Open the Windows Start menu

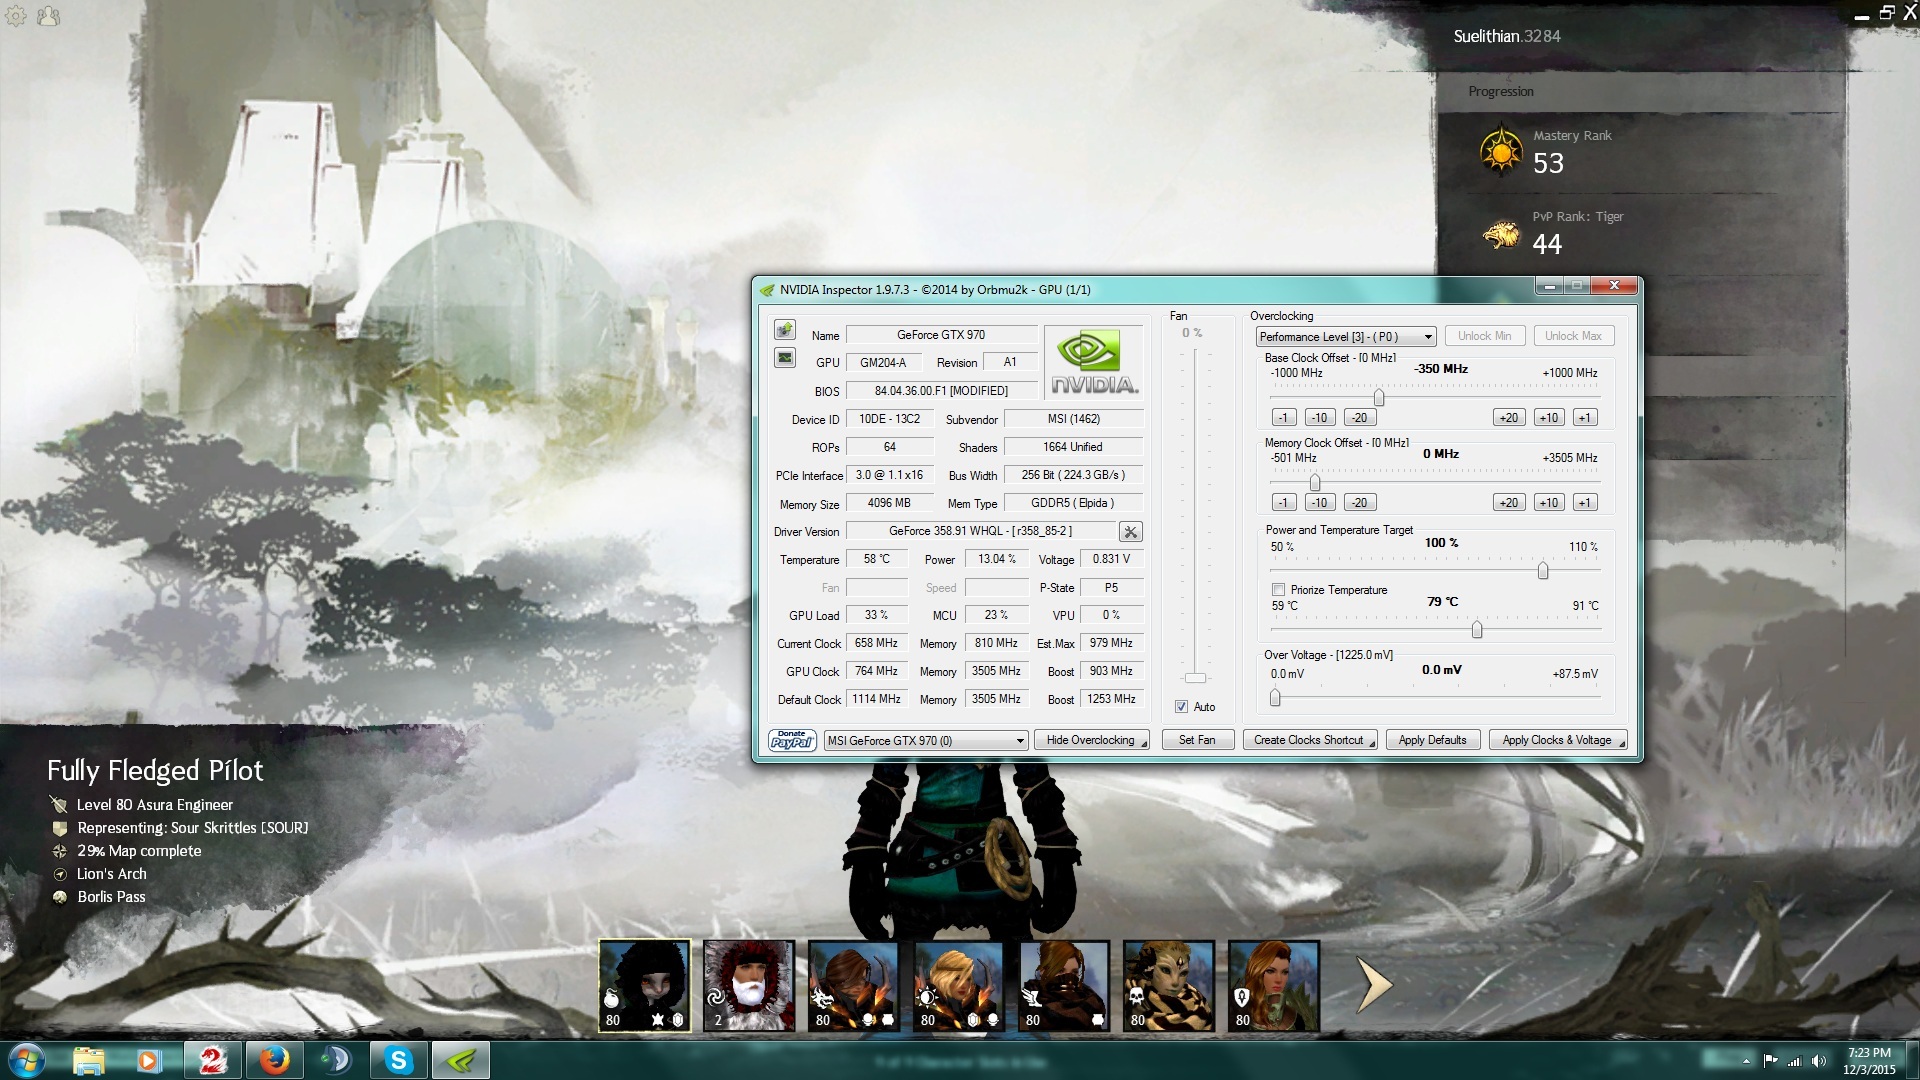point(26,1060)
